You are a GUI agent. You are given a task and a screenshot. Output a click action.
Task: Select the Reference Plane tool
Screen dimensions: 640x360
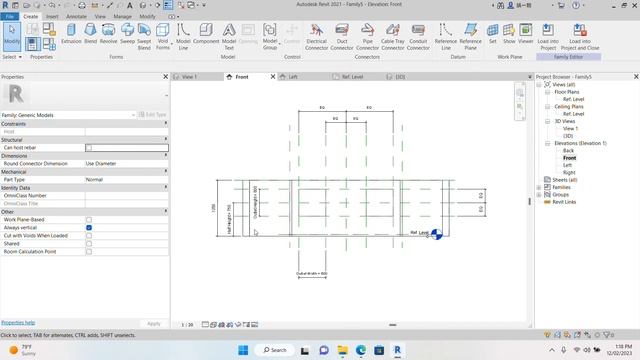click(470, 36)
